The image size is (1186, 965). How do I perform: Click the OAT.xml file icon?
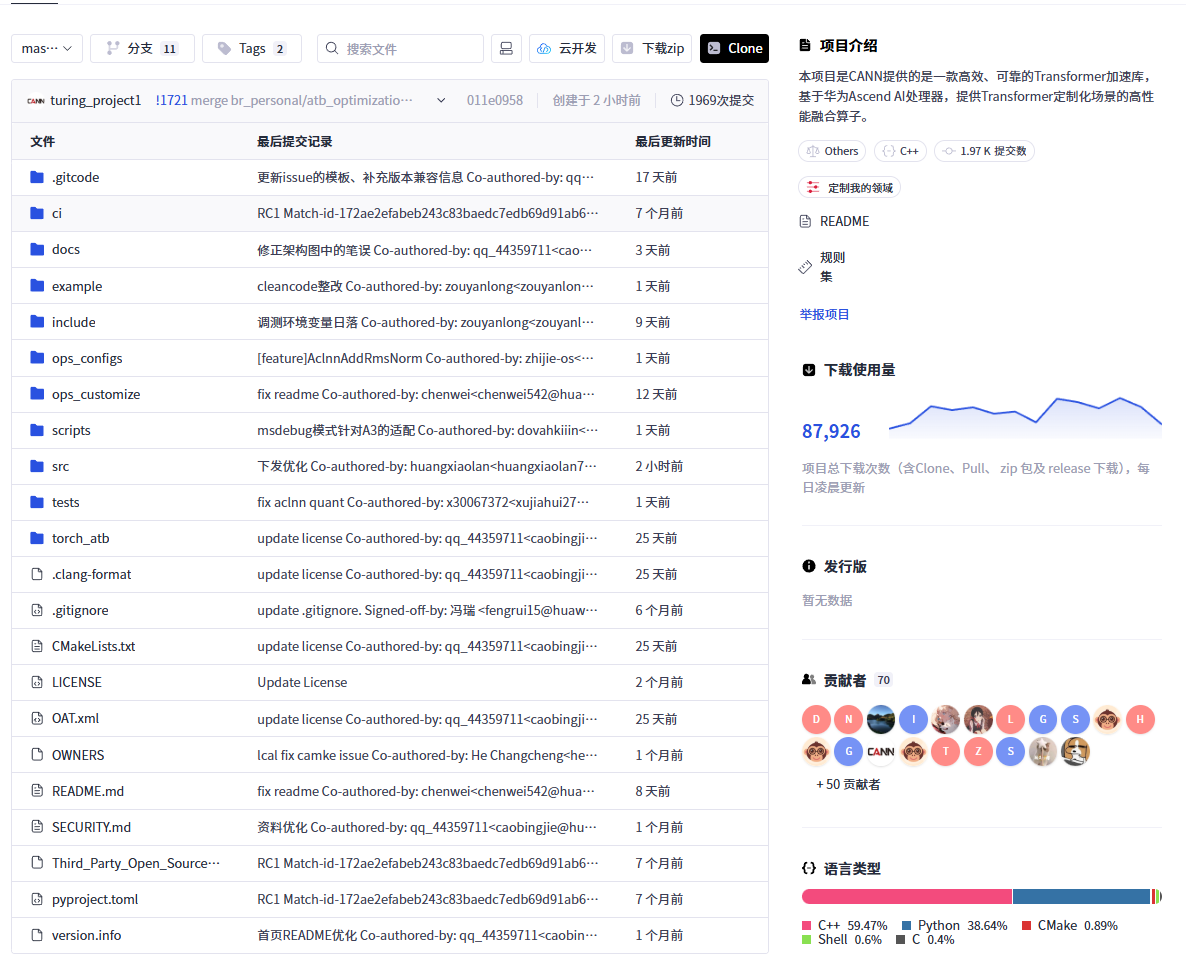37,718
